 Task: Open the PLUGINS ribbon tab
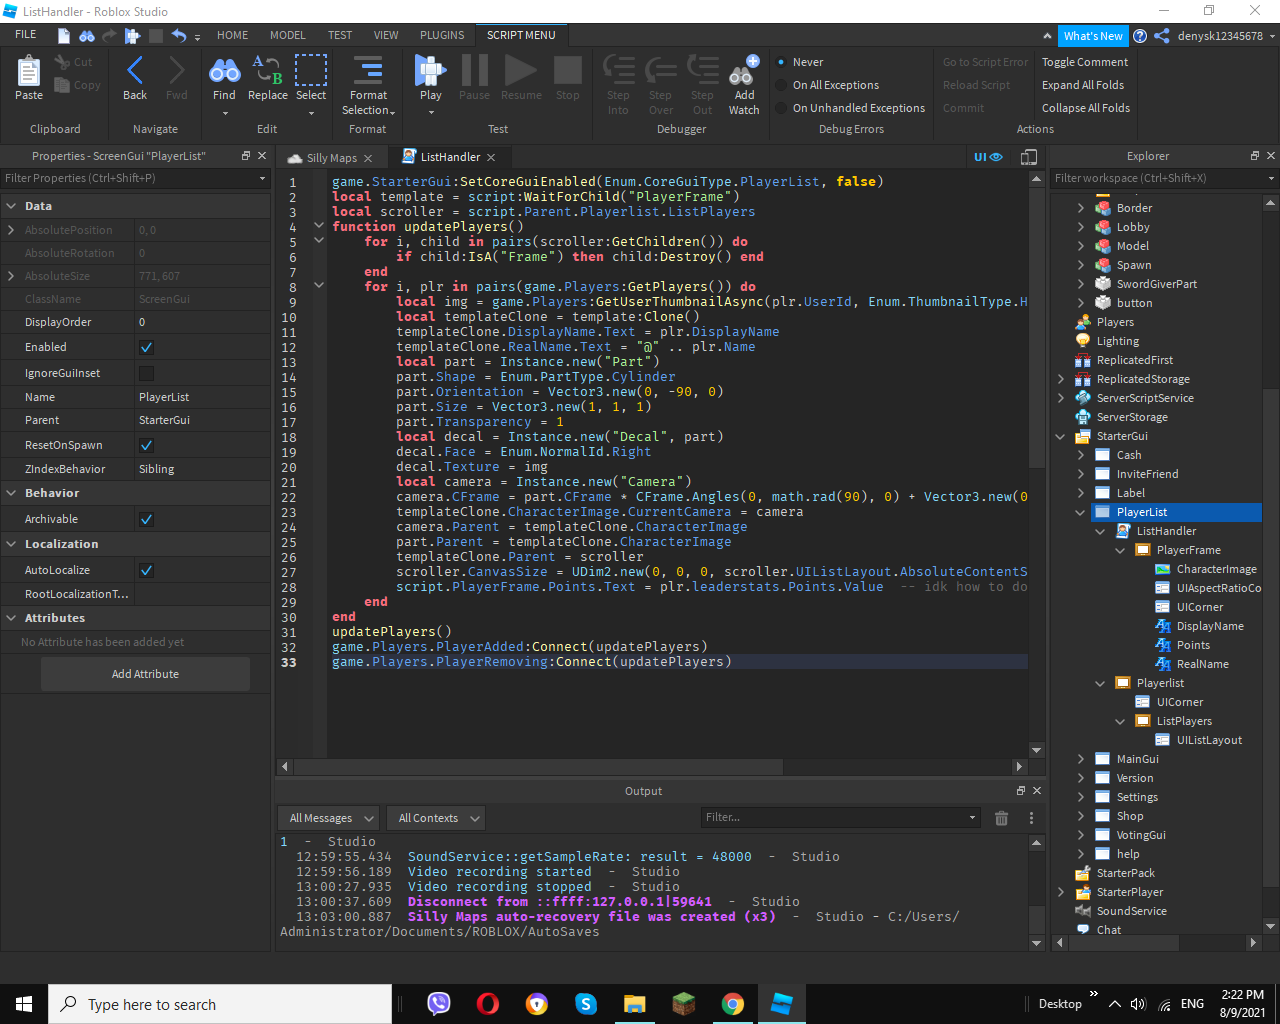(x=442, y=35)
